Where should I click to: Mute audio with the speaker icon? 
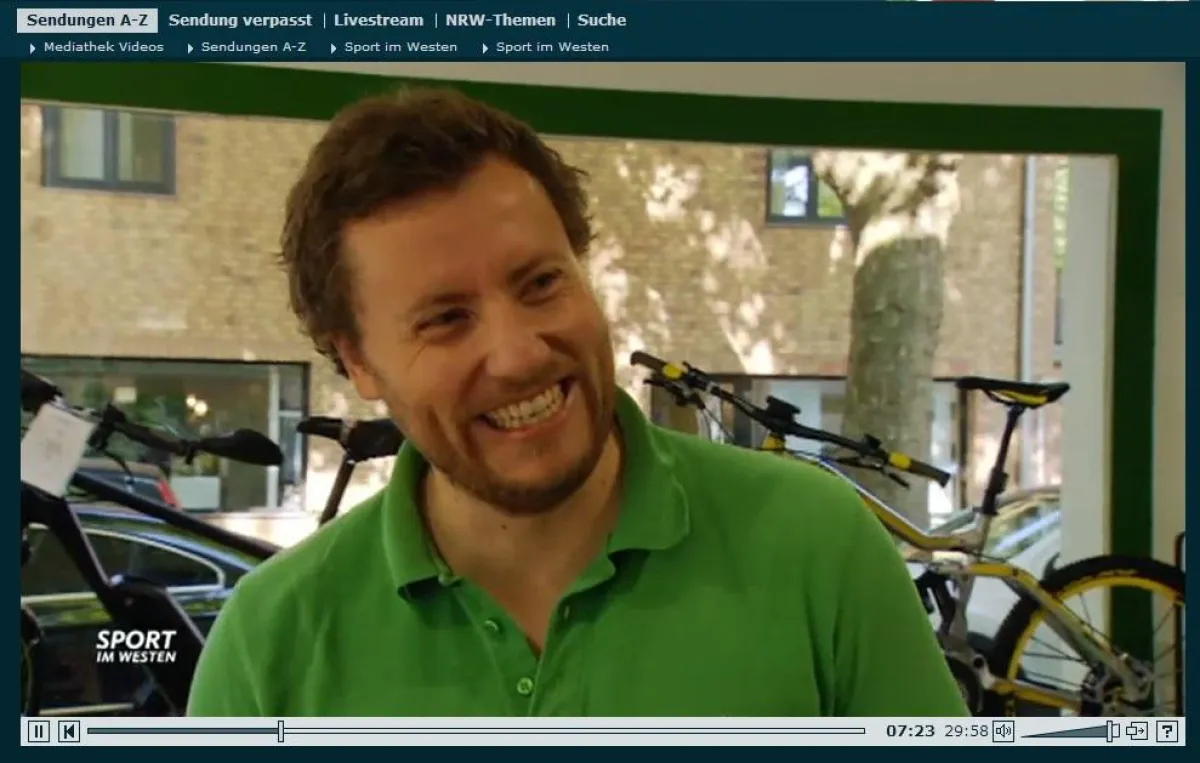[x=1003, y=731]
